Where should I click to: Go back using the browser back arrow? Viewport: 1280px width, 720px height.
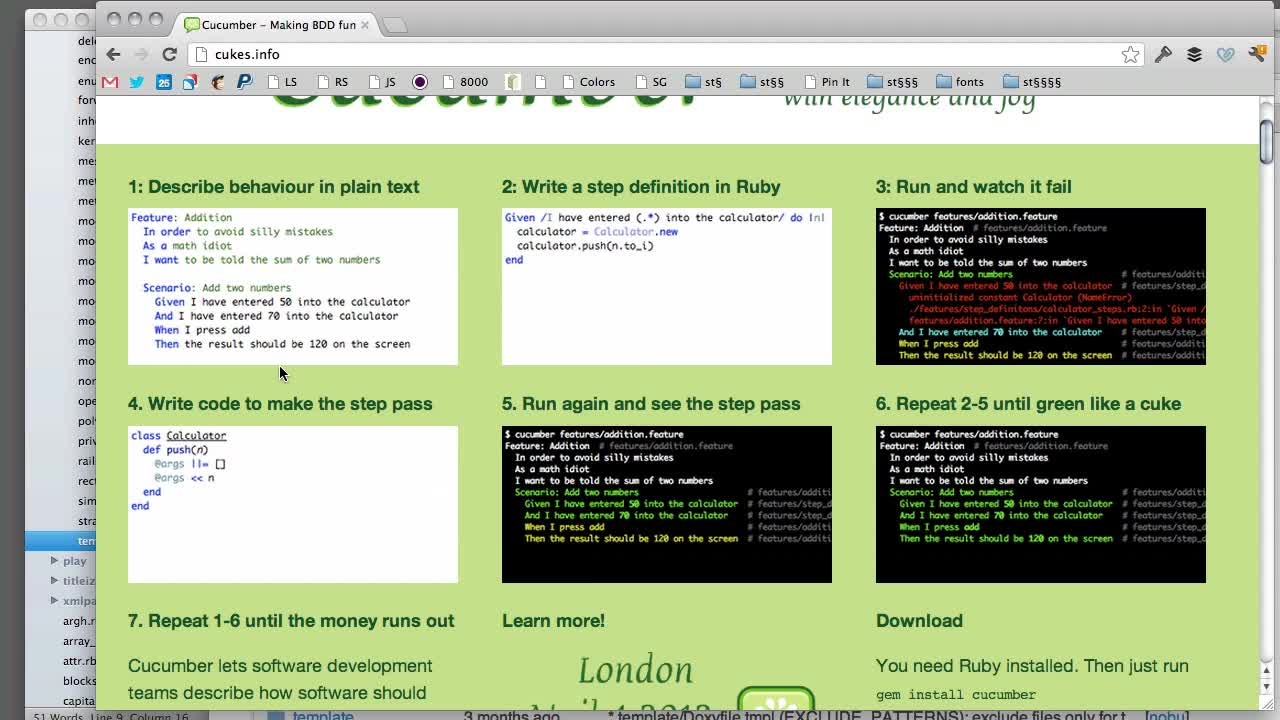[x=113, y=54]
